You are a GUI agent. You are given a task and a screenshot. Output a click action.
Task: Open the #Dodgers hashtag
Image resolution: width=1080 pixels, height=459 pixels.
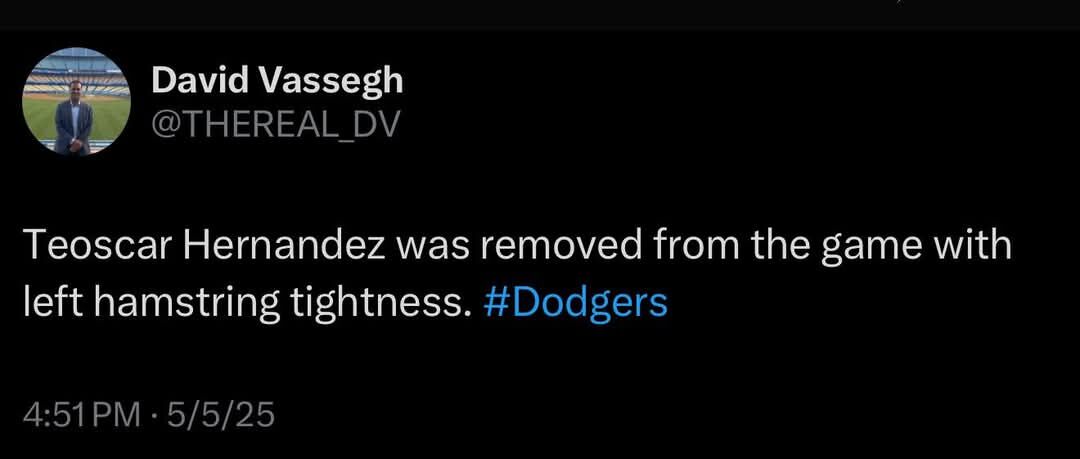click(x=576, y=302)
